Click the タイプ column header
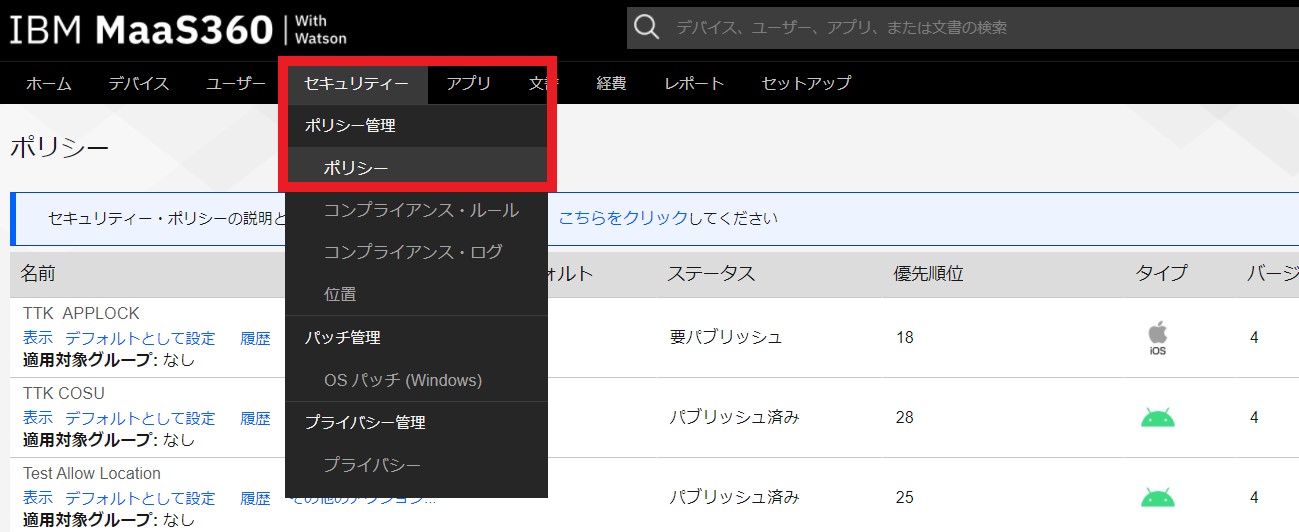Image resolution: width=1299 pixels, height=532 pixels. 1161,274
